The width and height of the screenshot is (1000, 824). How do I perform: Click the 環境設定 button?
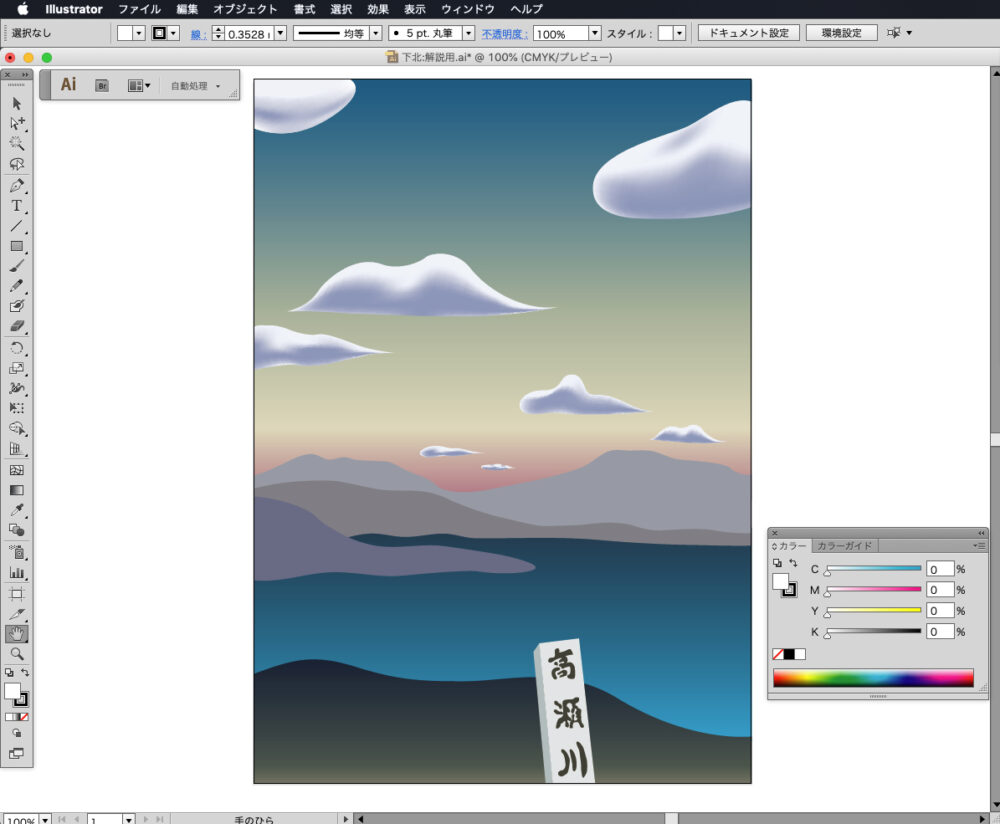pos(841,33)
